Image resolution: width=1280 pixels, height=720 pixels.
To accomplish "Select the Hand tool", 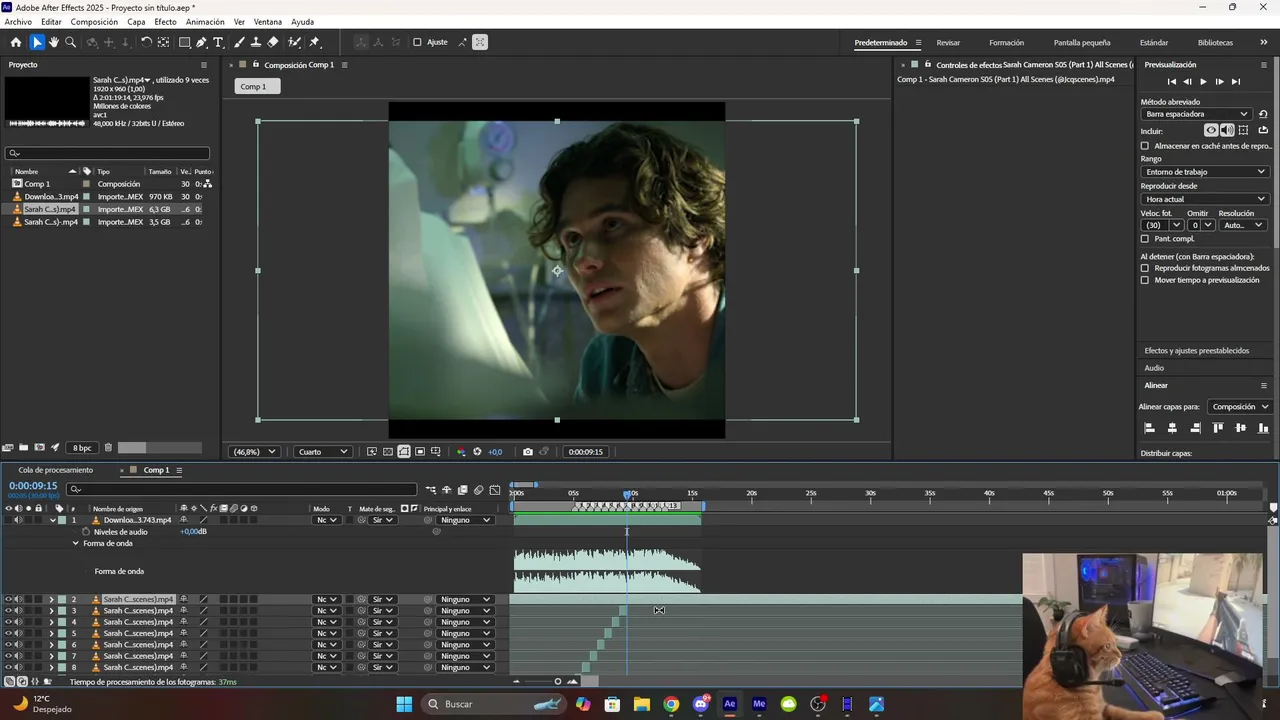I will tap(54, 42).
